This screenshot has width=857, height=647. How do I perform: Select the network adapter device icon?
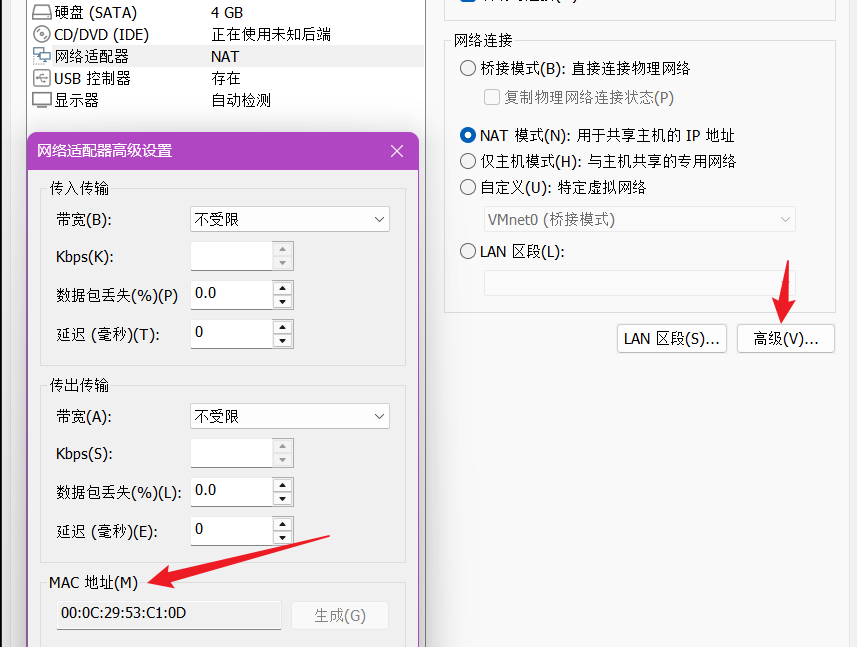point(42,56)
